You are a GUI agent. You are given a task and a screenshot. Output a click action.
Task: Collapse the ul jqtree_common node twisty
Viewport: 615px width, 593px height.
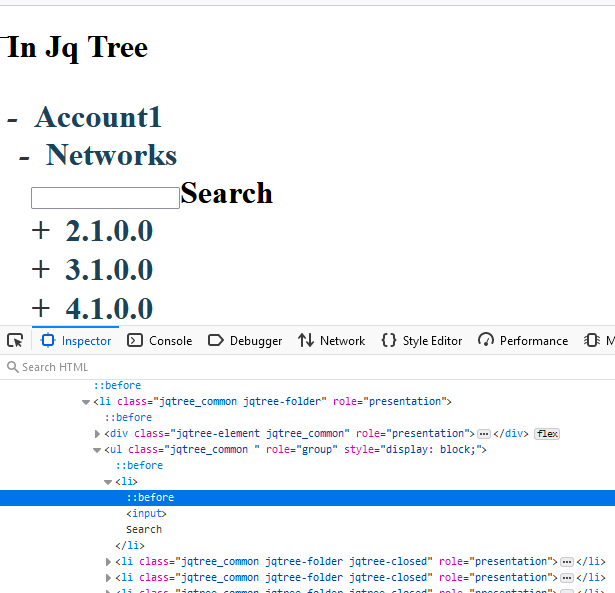97,450
